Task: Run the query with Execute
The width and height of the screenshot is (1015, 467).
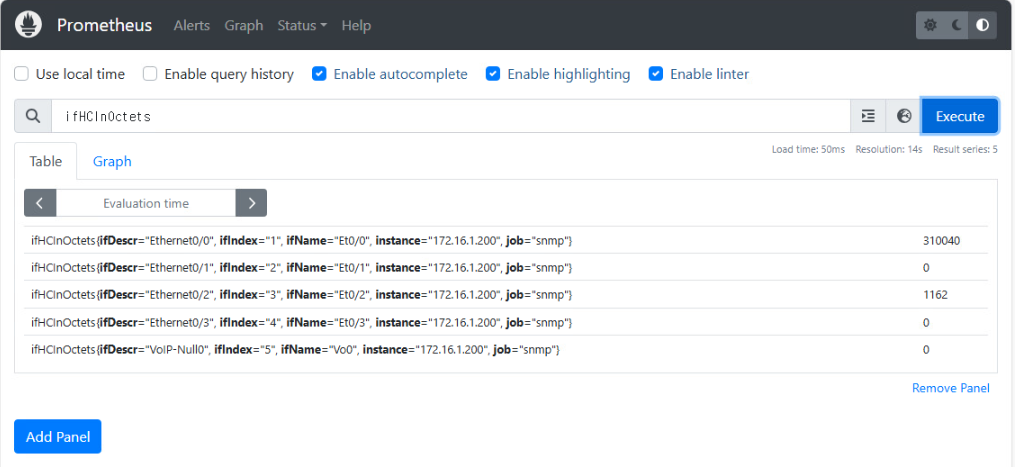Action: coord(959,116)
